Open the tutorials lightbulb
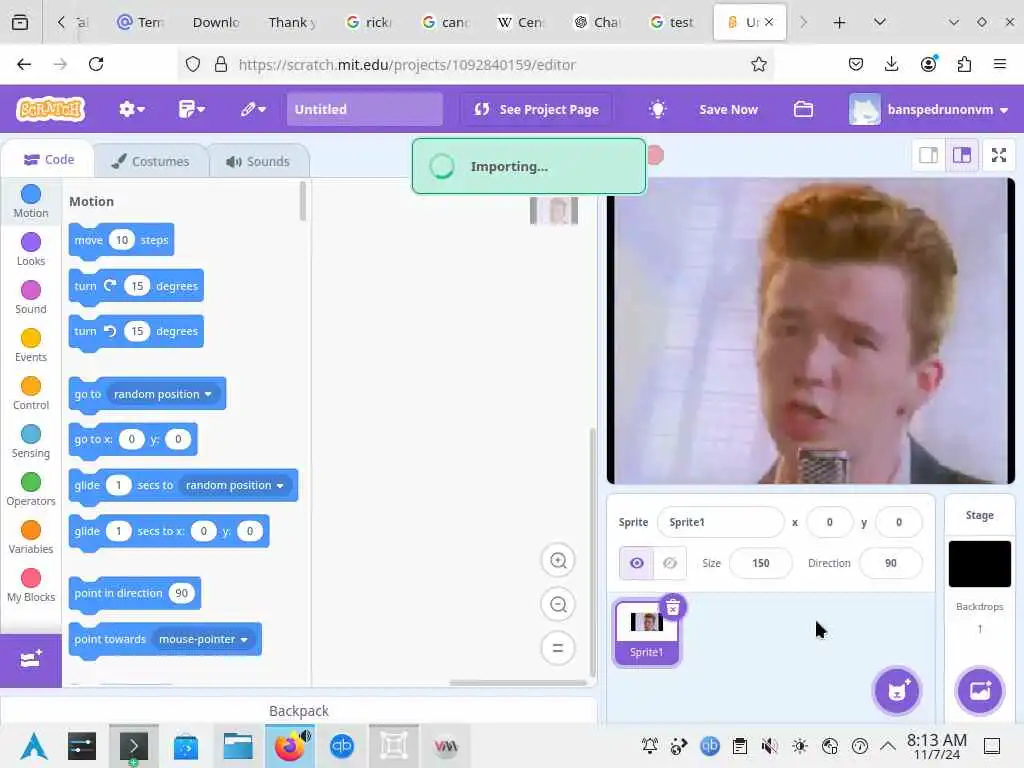Viewport: 1024px width, 768px height. click(658, 109)
